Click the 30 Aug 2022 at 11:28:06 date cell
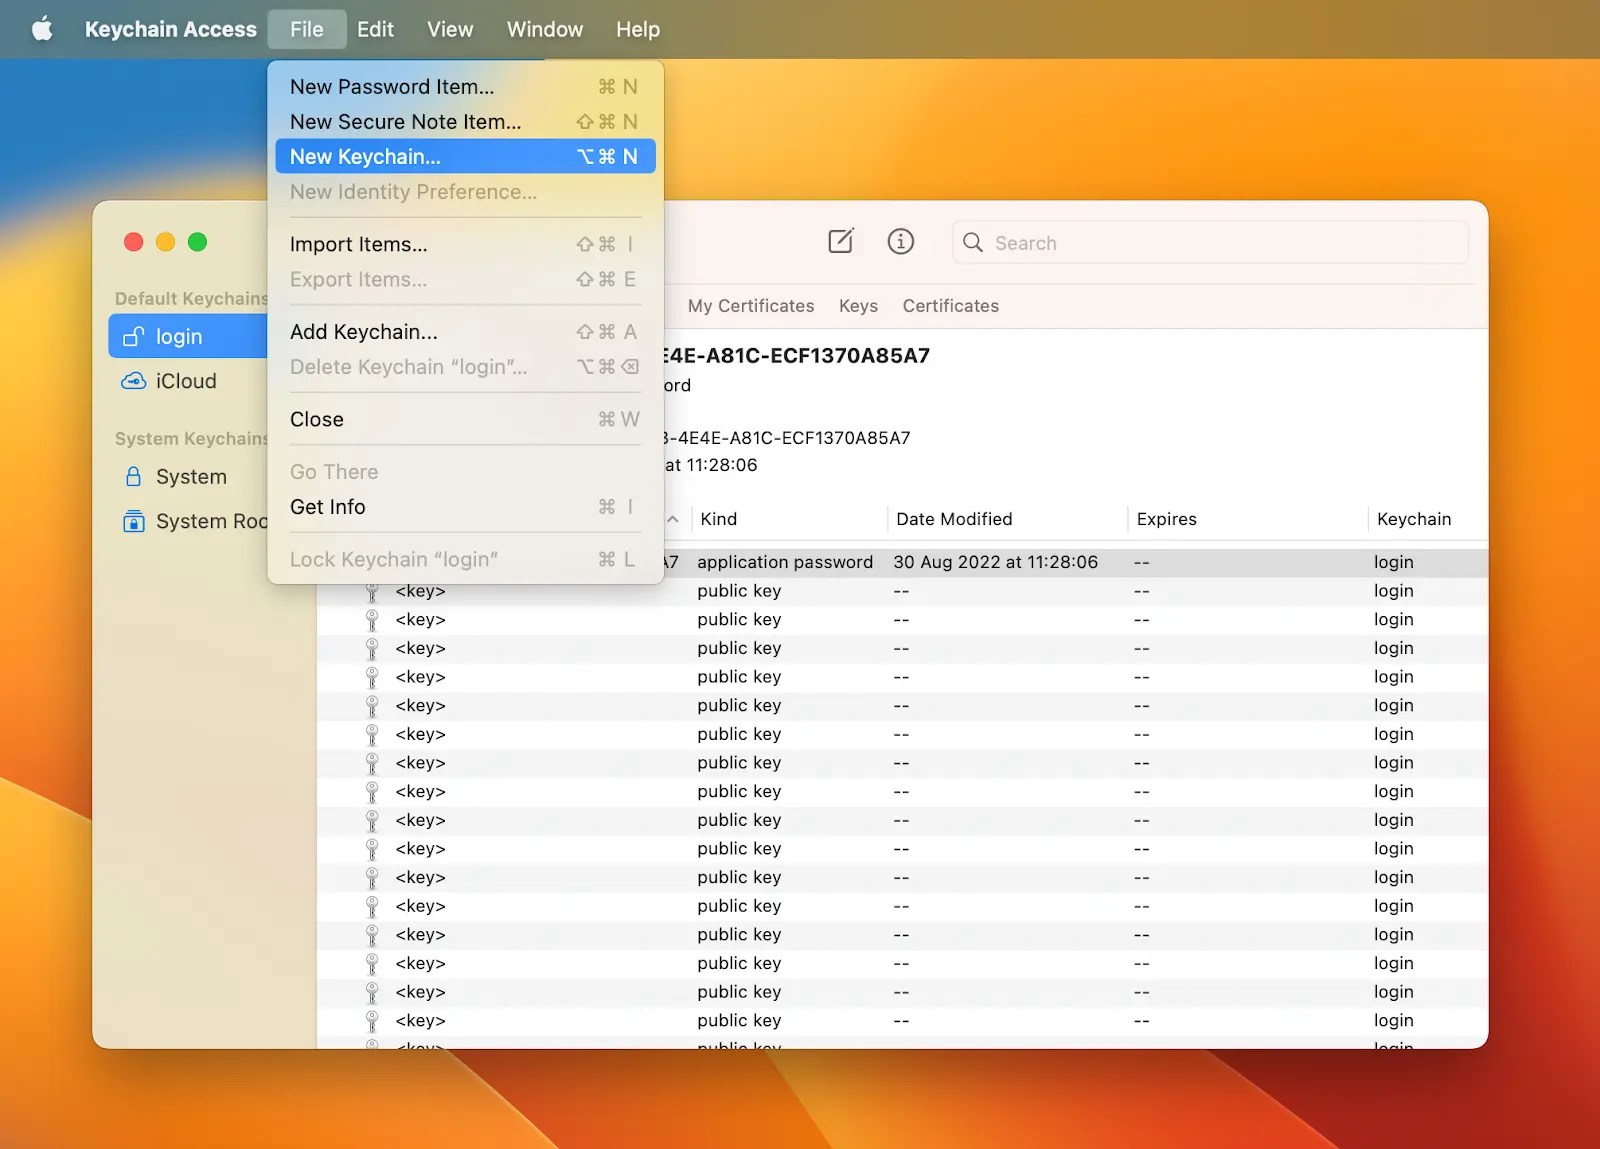Image resolution: width=1600 pixels, height=1149 pixels. (x=995, y=562)
